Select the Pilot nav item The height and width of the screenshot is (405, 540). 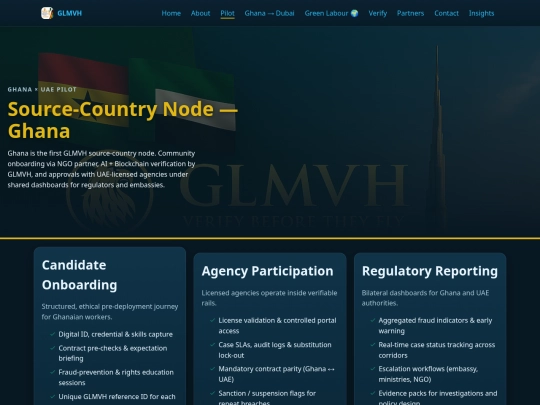227,13
